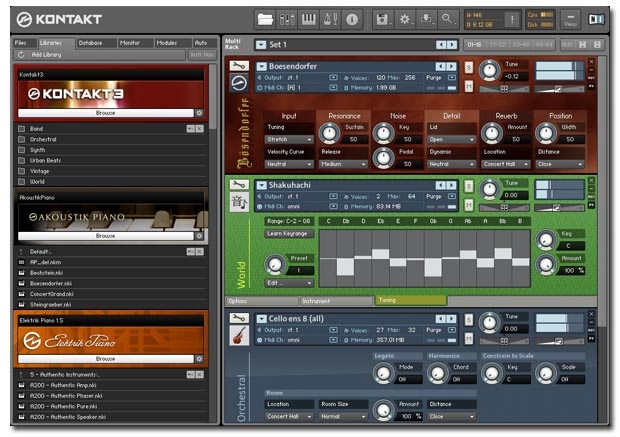Toggle the output mixer icon in toolbar
This screenshot has width=620, height=437.
point(287,19)
